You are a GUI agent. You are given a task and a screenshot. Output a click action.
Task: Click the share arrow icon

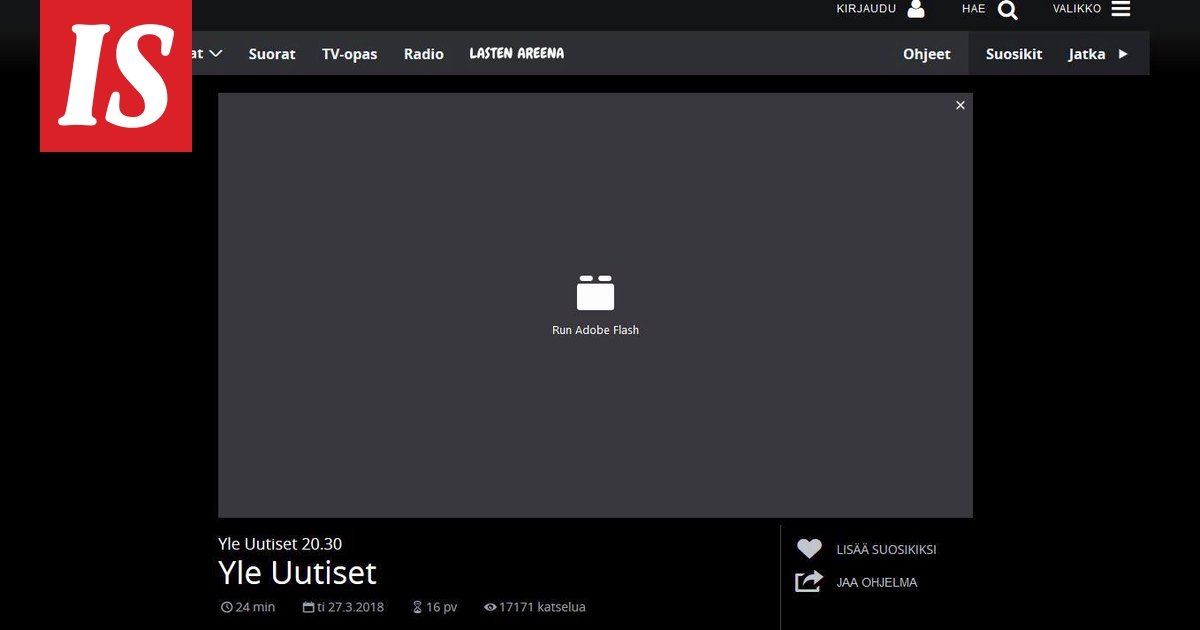808,581
